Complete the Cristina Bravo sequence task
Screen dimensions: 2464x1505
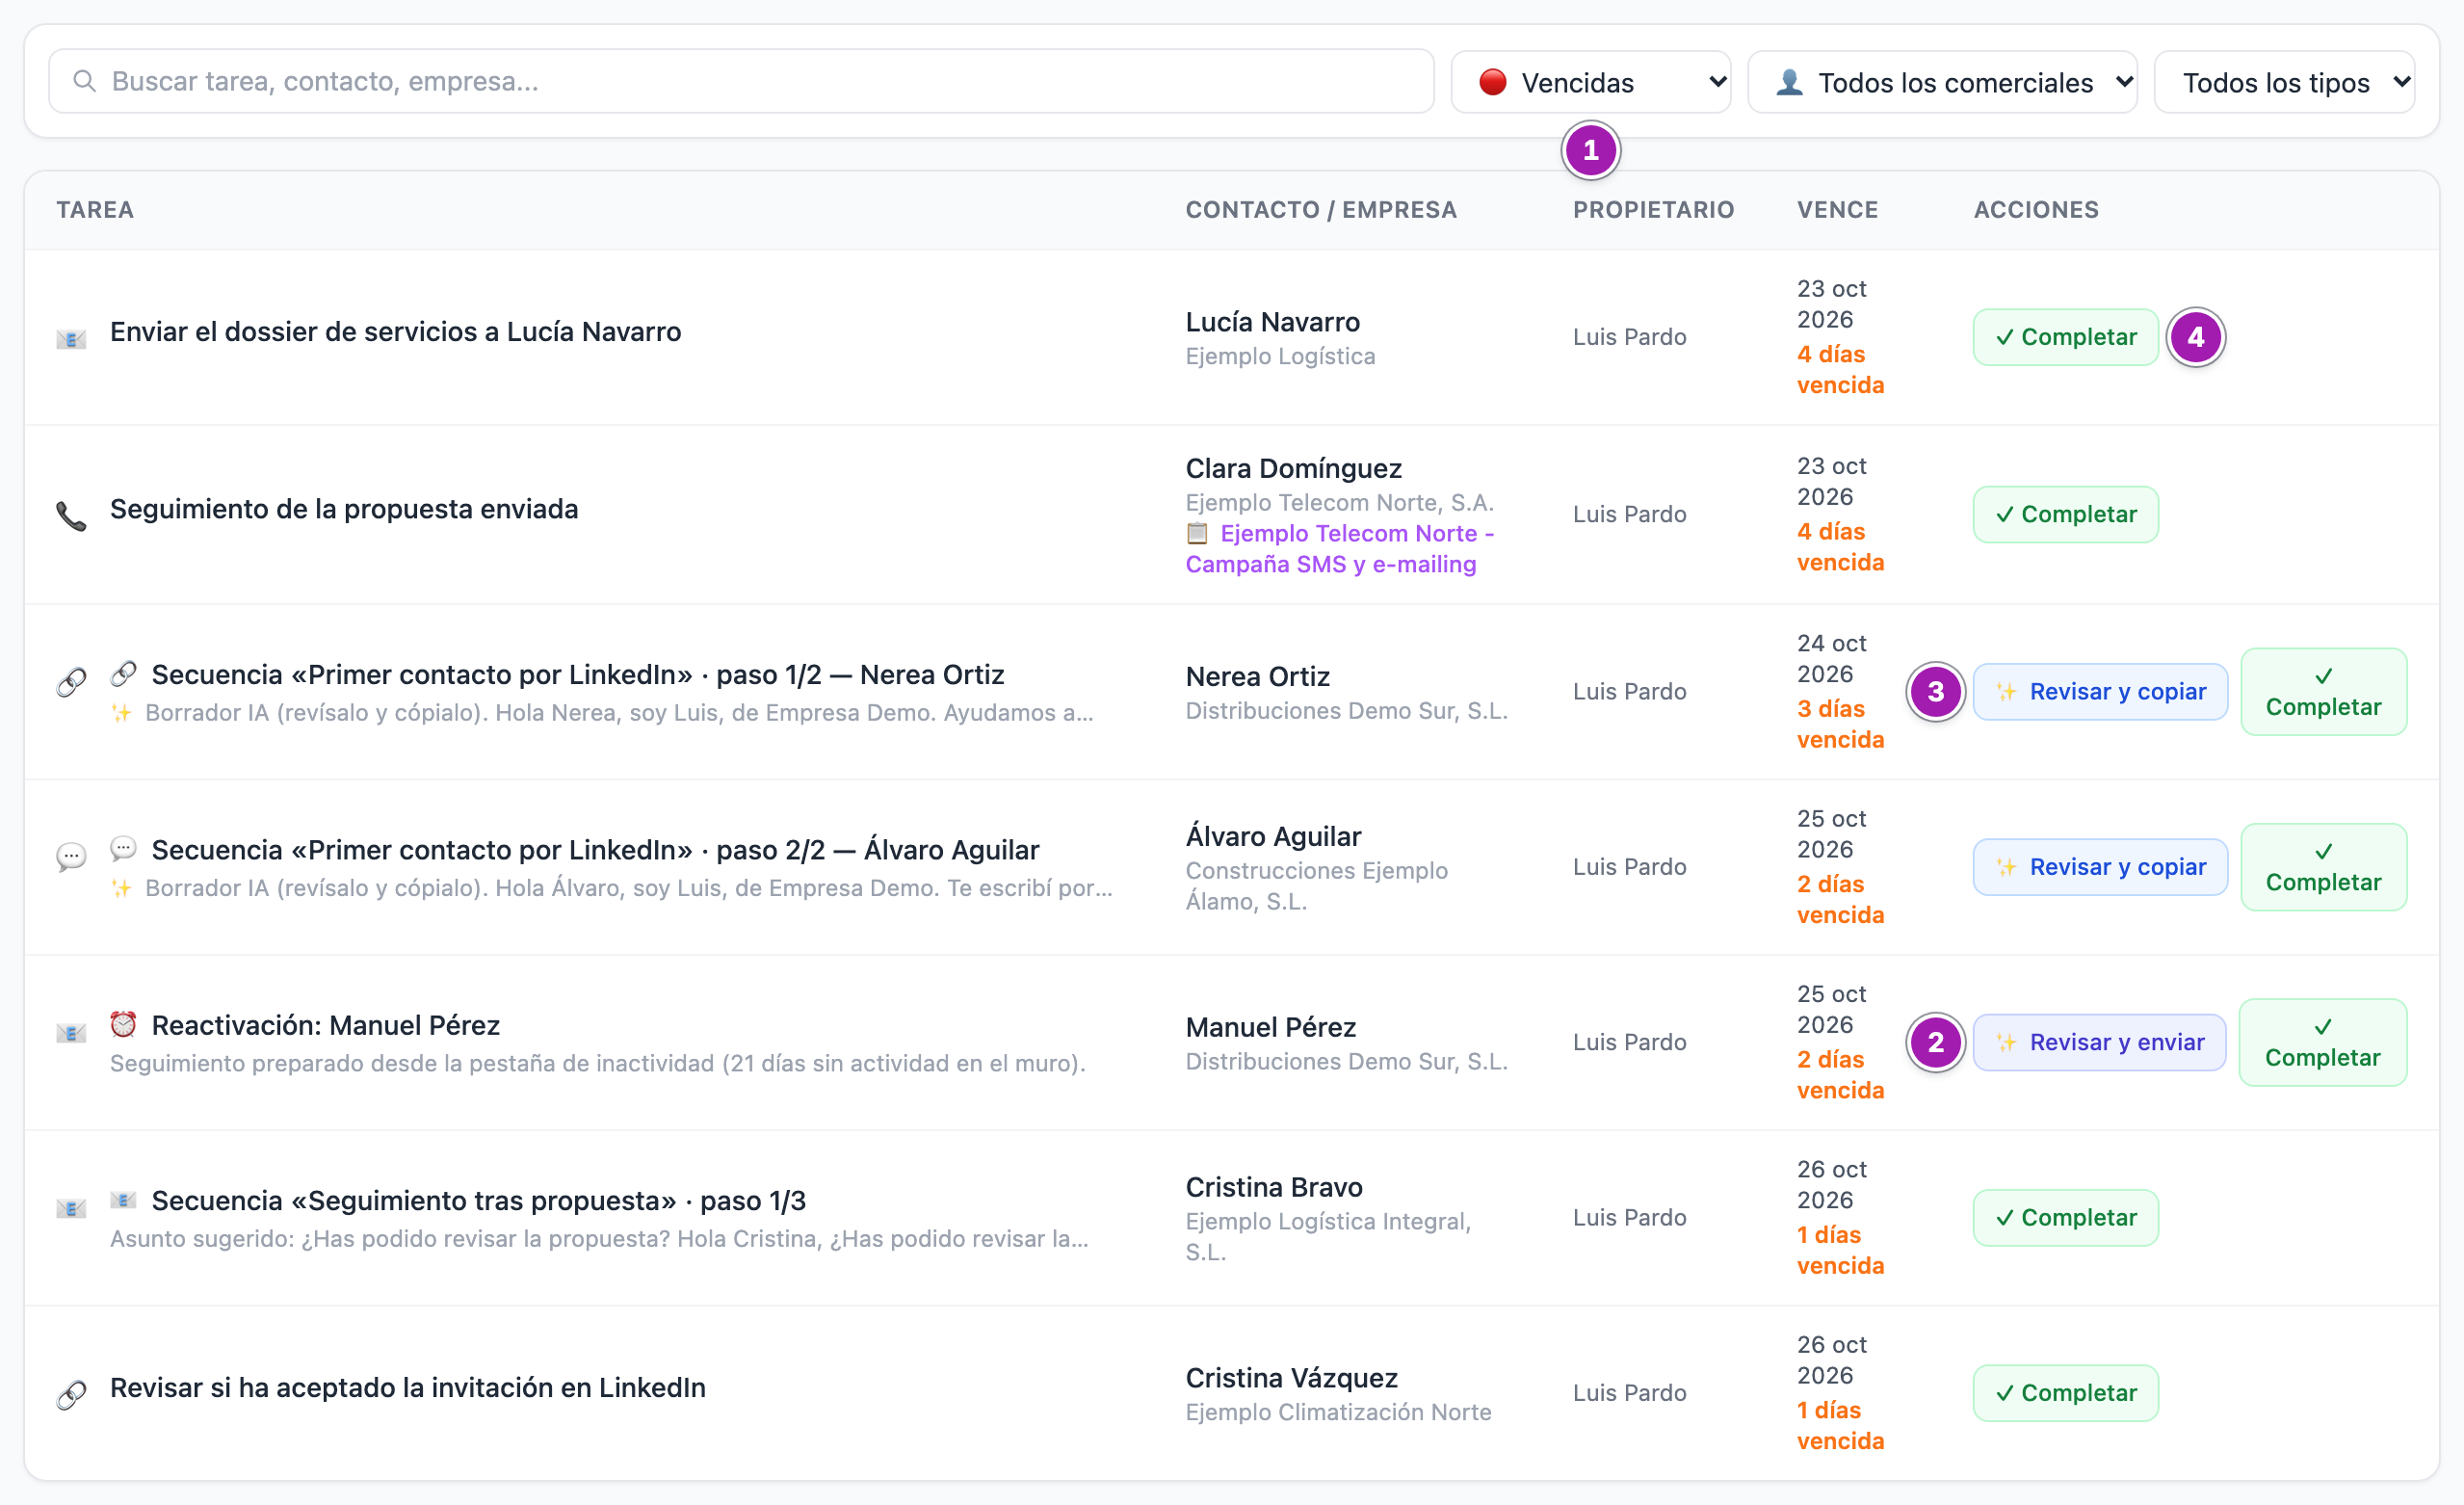point(2065,1217)
